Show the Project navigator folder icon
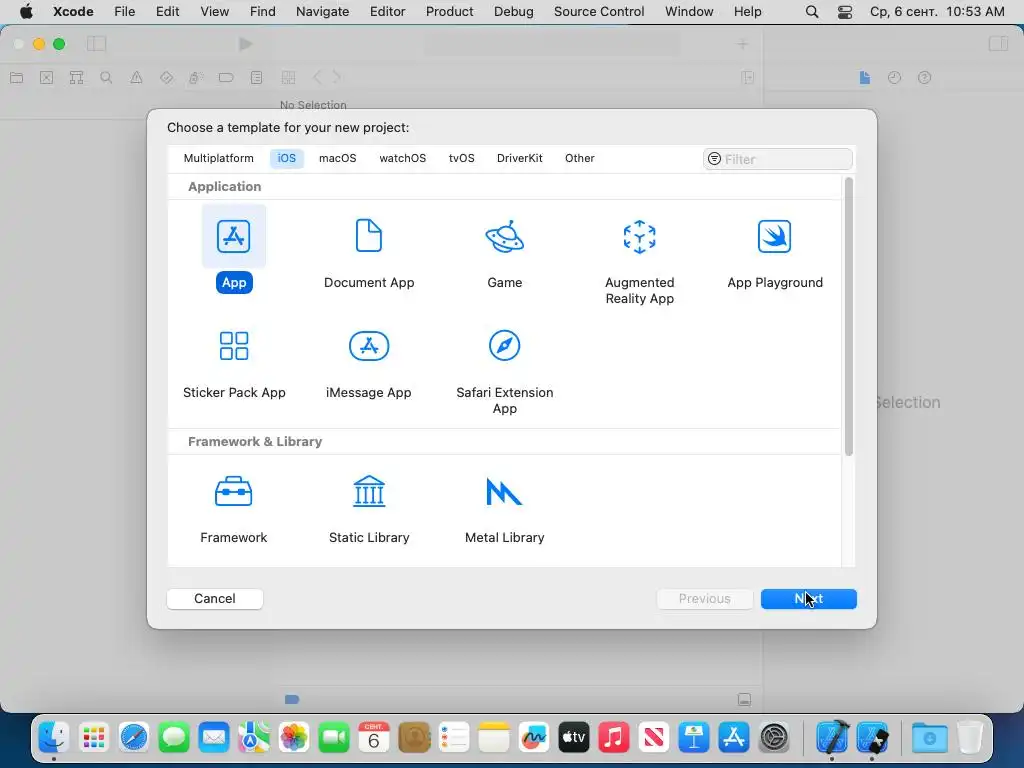The image size is (1024, 768). [17, 78]
